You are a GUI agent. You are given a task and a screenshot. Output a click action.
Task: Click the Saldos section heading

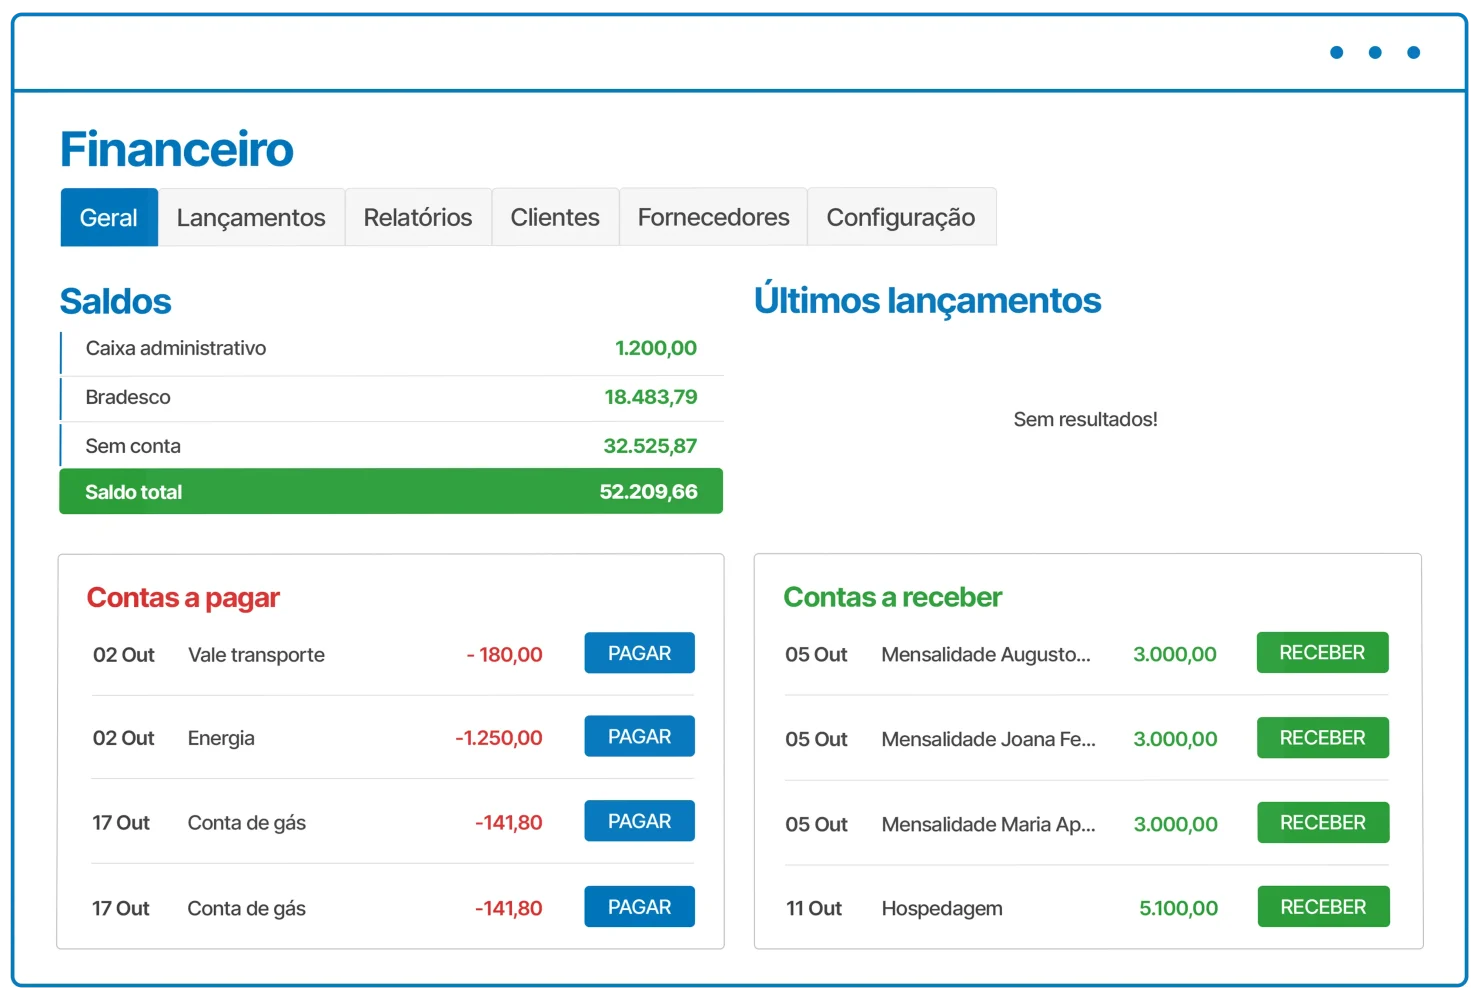[x=116, y=301]
